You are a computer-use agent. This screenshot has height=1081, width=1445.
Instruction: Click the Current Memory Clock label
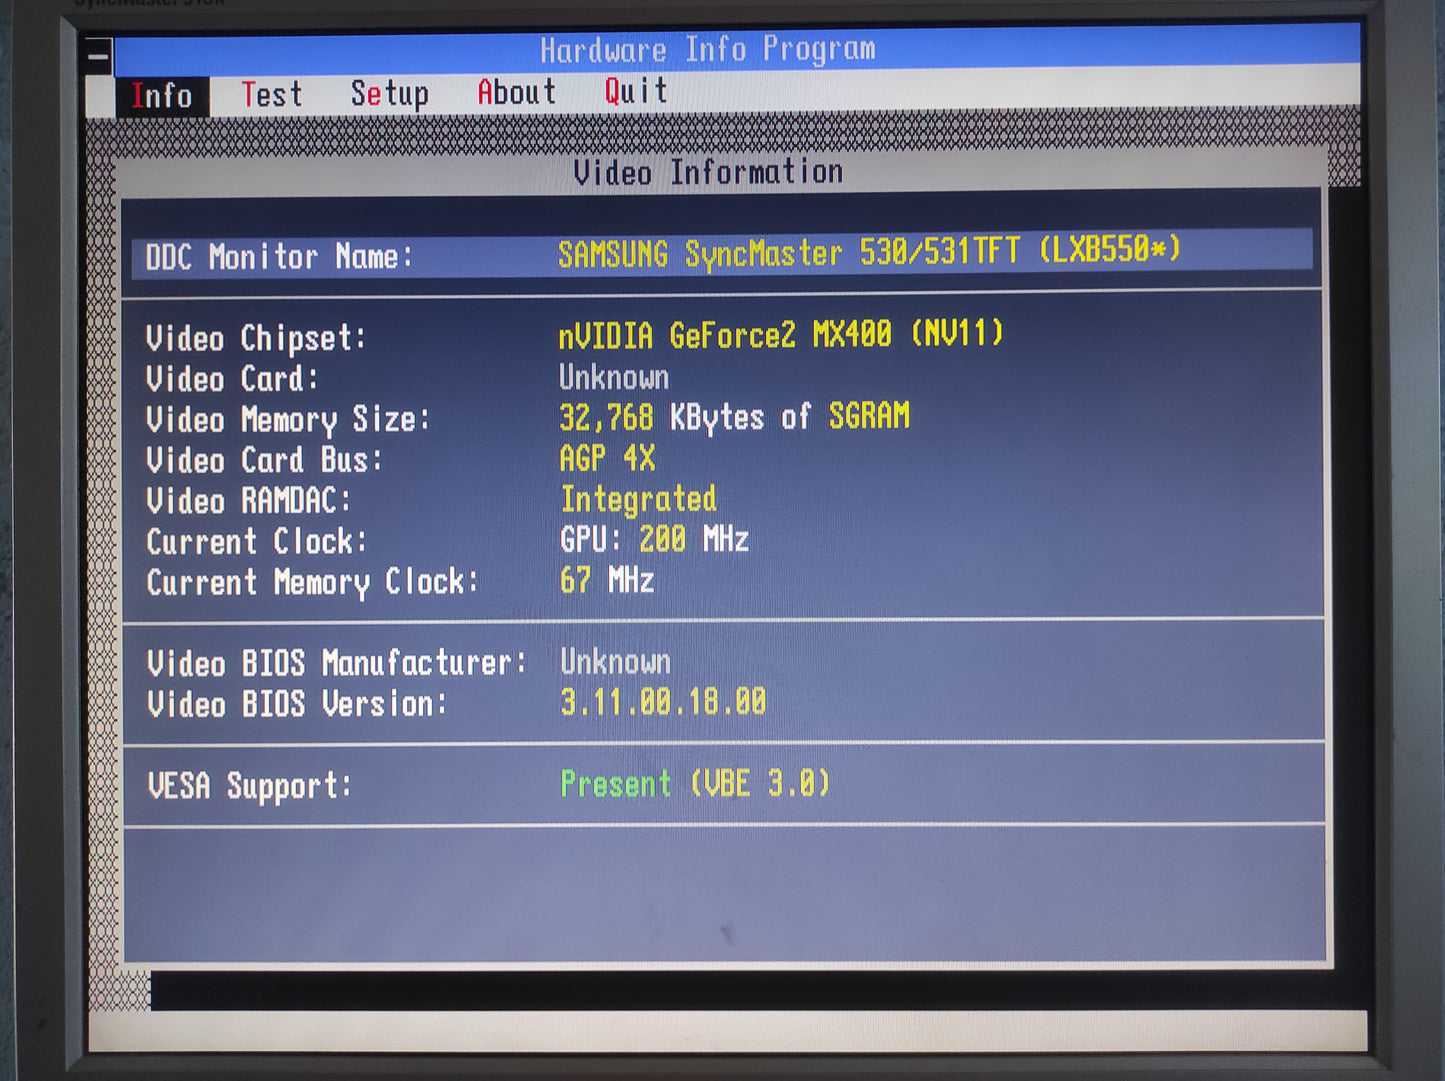coord(312,582)
